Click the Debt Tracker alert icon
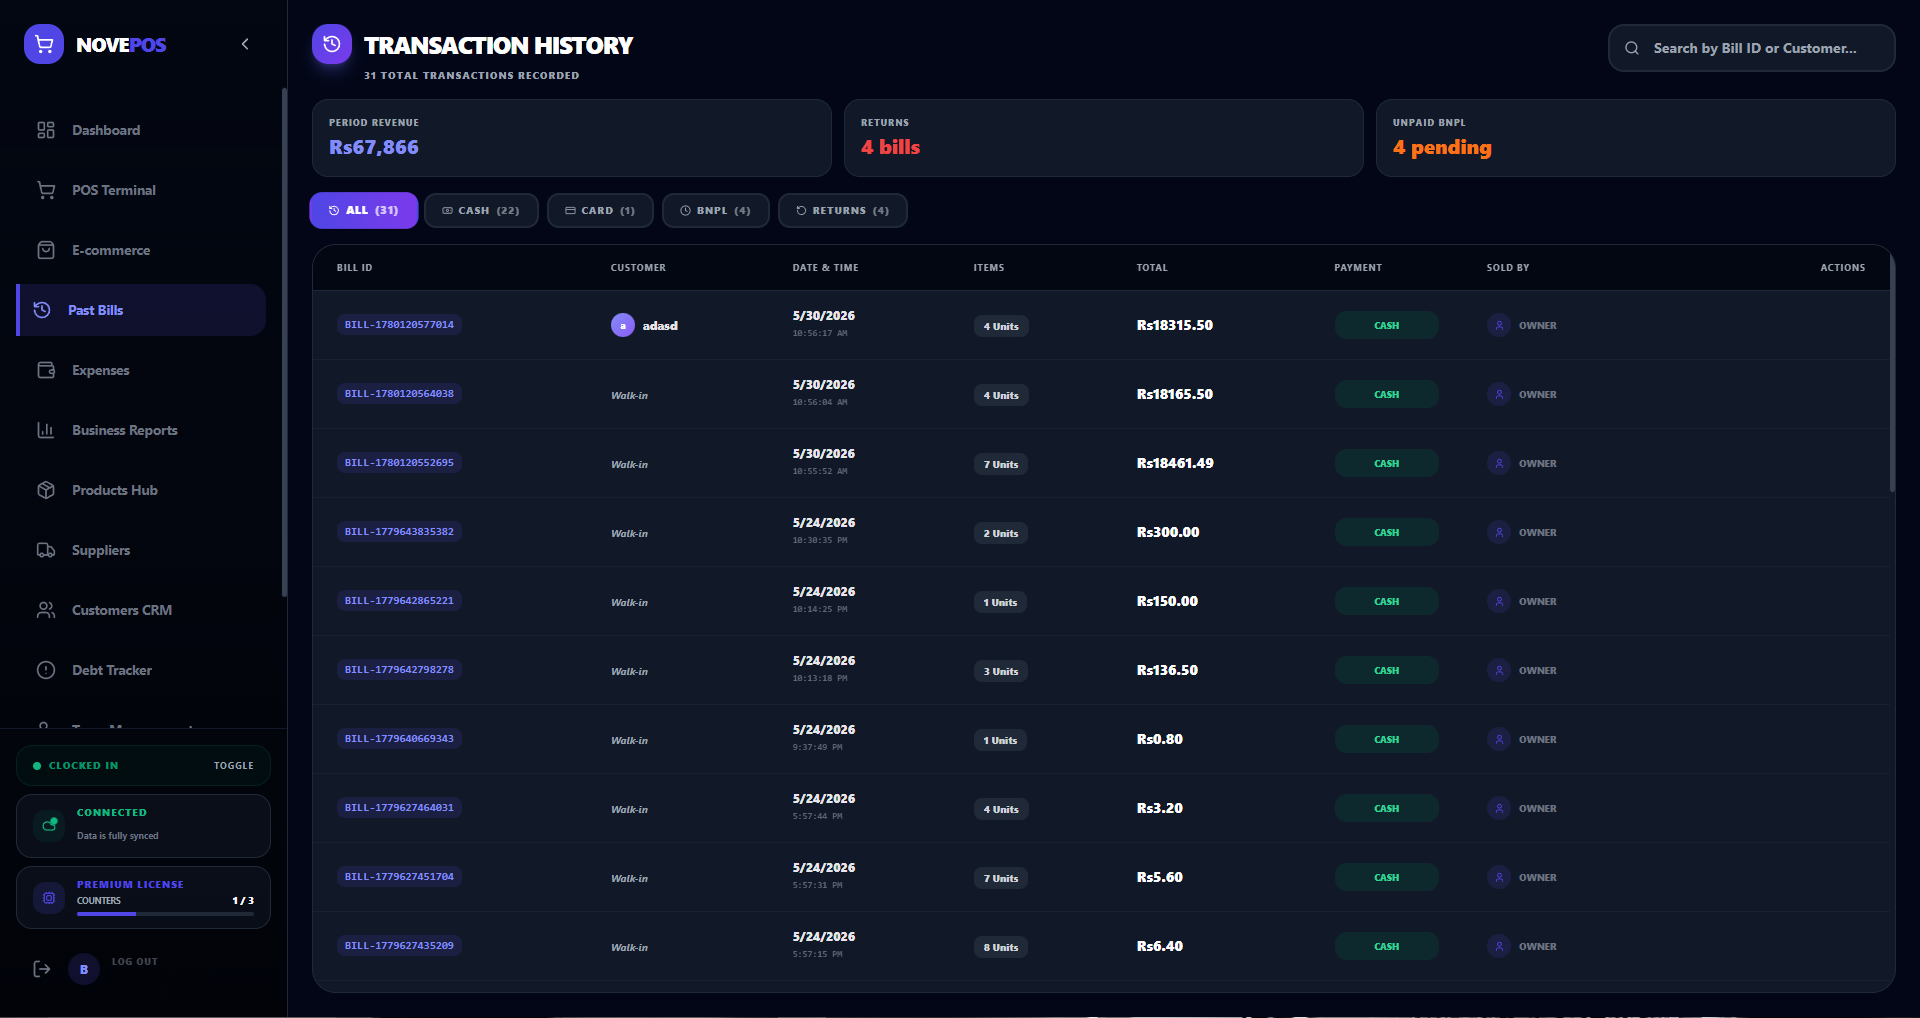The image size is (1920, 1018). coord(46,670)
